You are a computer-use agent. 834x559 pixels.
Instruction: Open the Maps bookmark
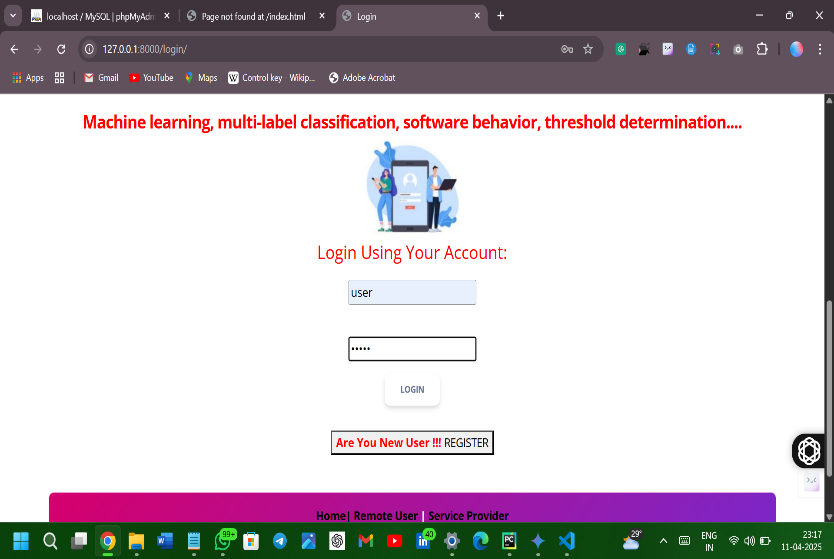pos(201,78)
